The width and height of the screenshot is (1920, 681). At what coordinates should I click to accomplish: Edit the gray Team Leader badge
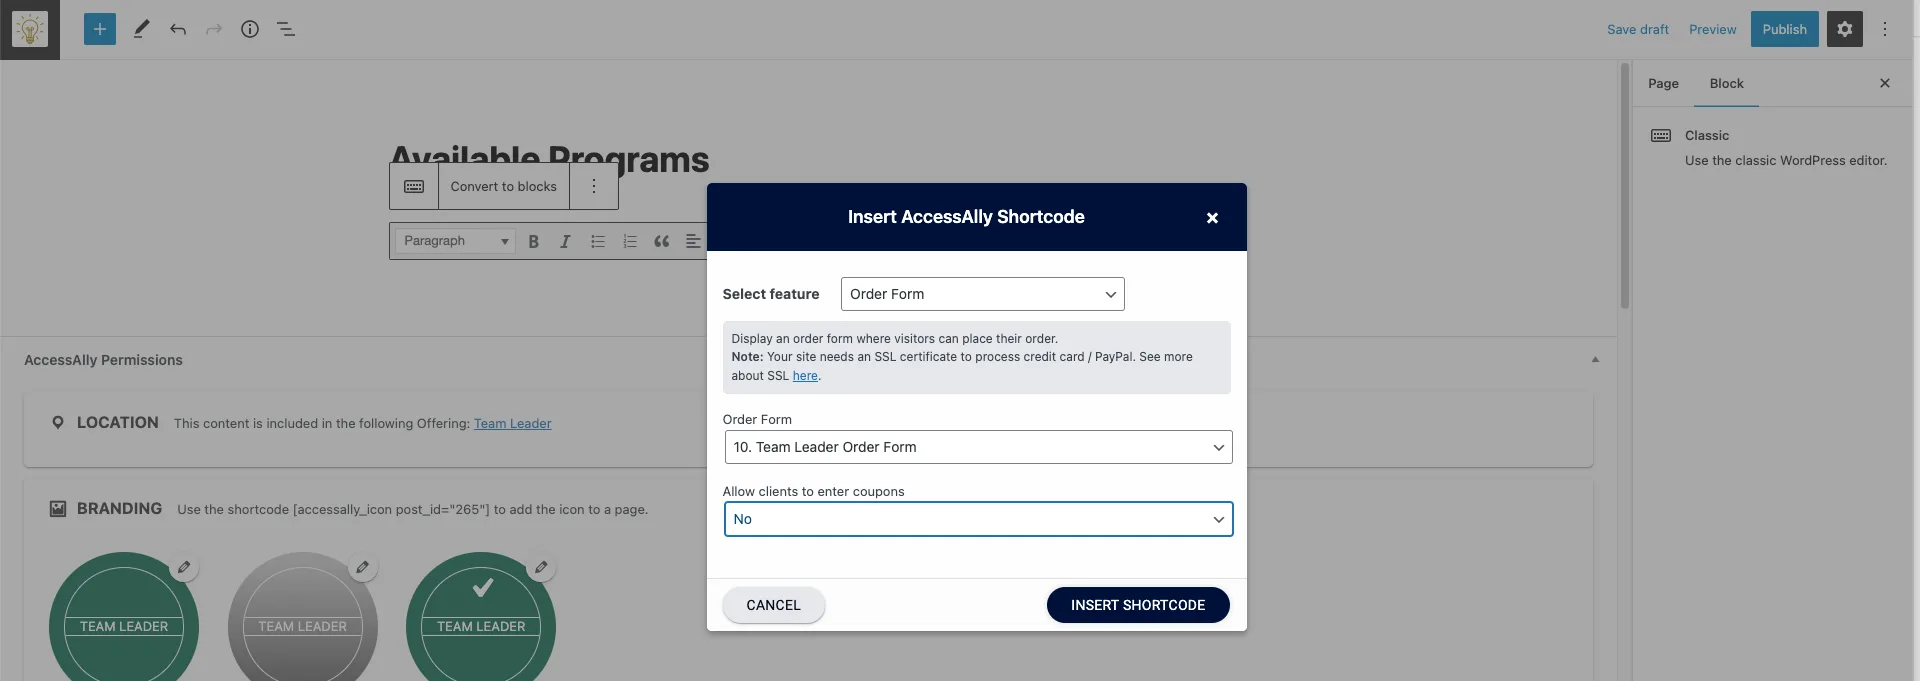tap(363, 567)
